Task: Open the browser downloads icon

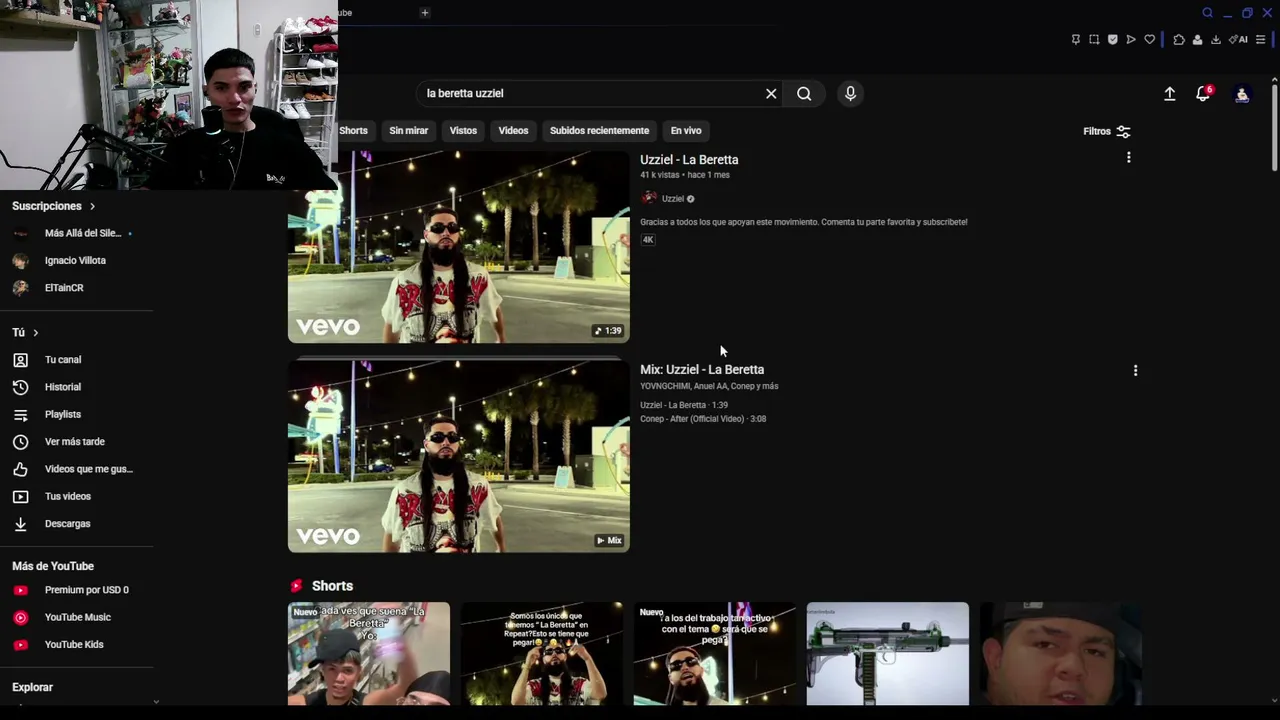Action: [1216, 40]
